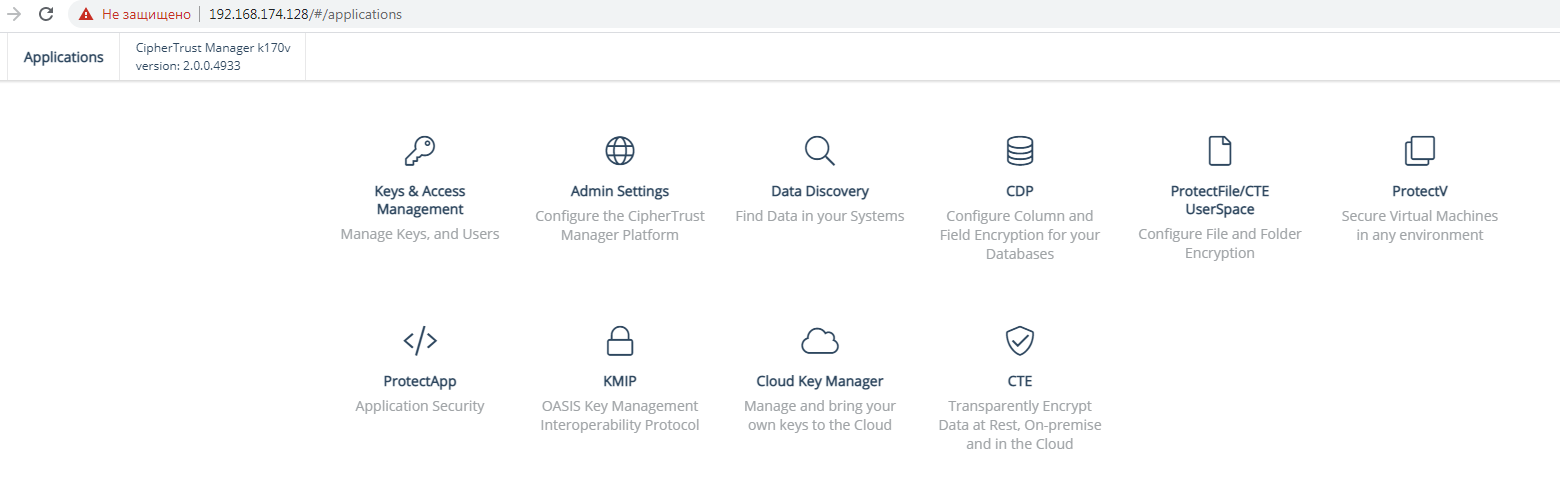Open the ProtectV stacked squares icon
The width and height of the screenshot is (1560, 492).
pos(1420,151)
